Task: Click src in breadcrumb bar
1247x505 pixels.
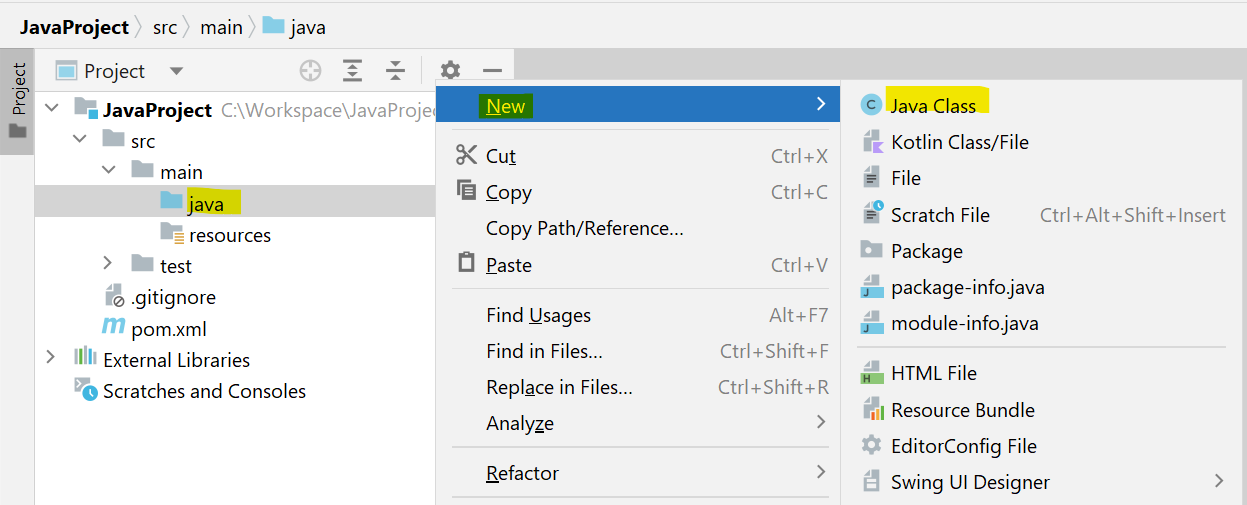Action: coord(165,27)
